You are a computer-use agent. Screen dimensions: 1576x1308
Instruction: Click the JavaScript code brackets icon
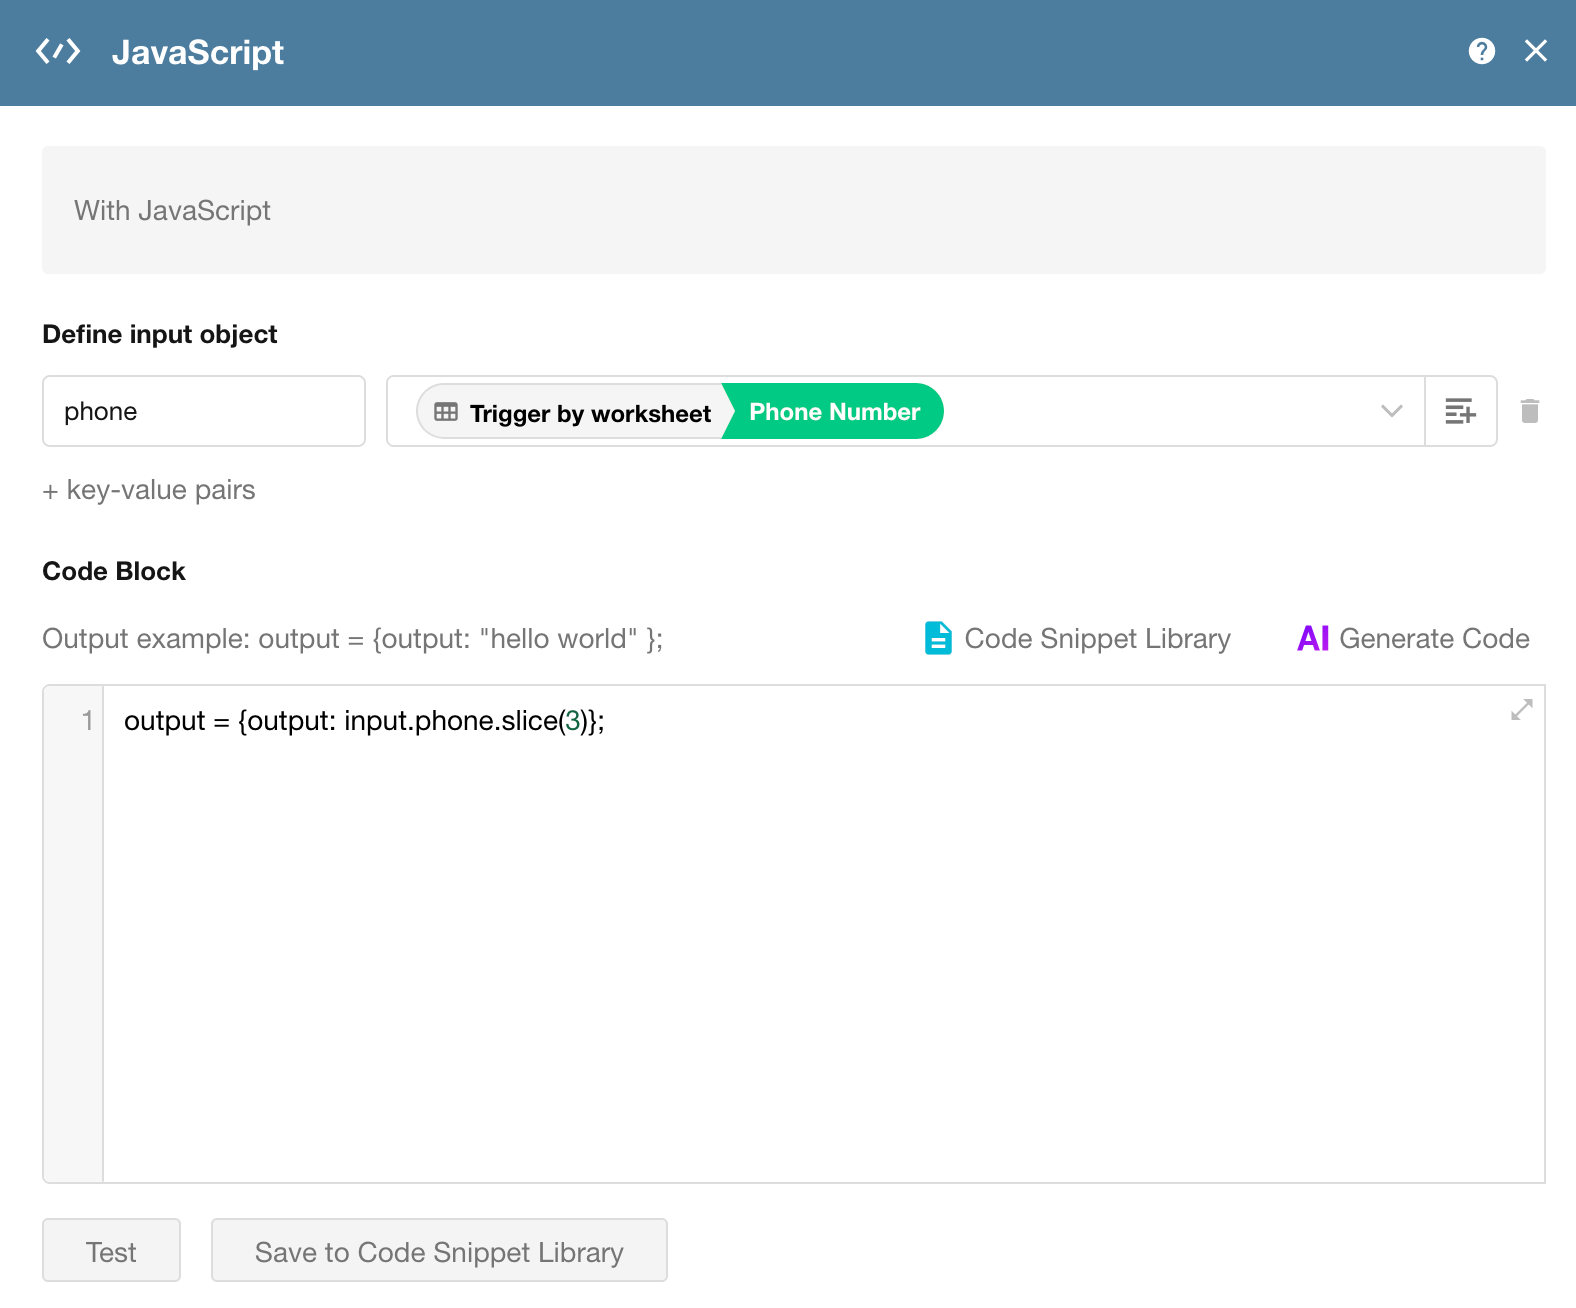point(58,52)
